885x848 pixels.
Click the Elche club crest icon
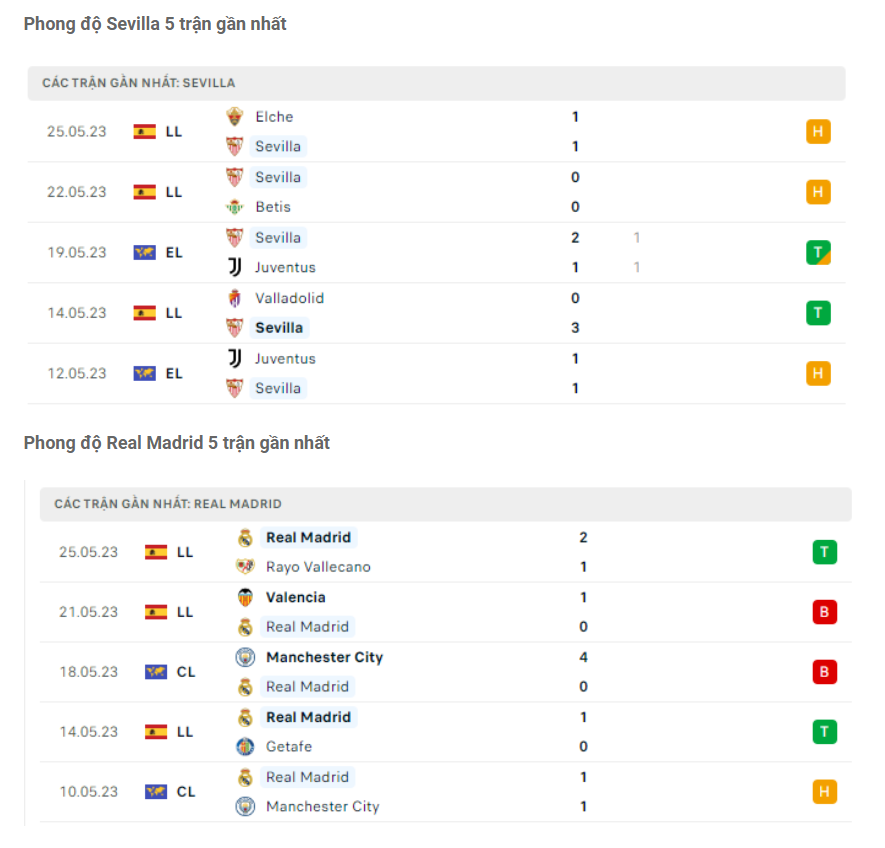tap(235, 117)
